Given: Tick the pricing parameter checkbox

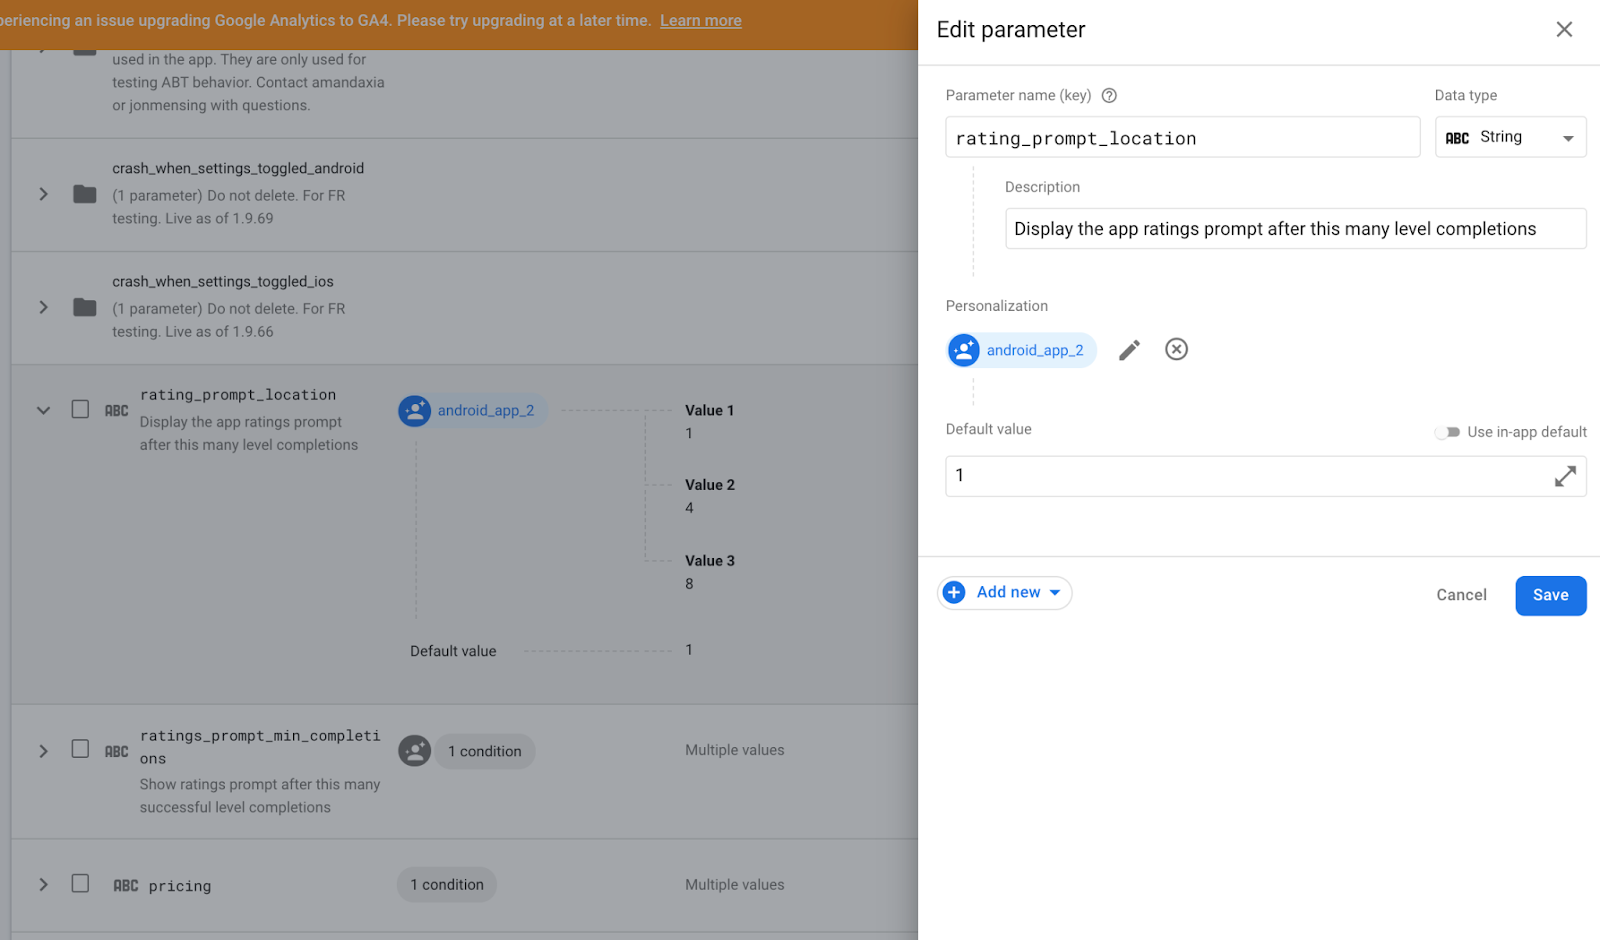Looking at the screenshot, I should [80, 884].
